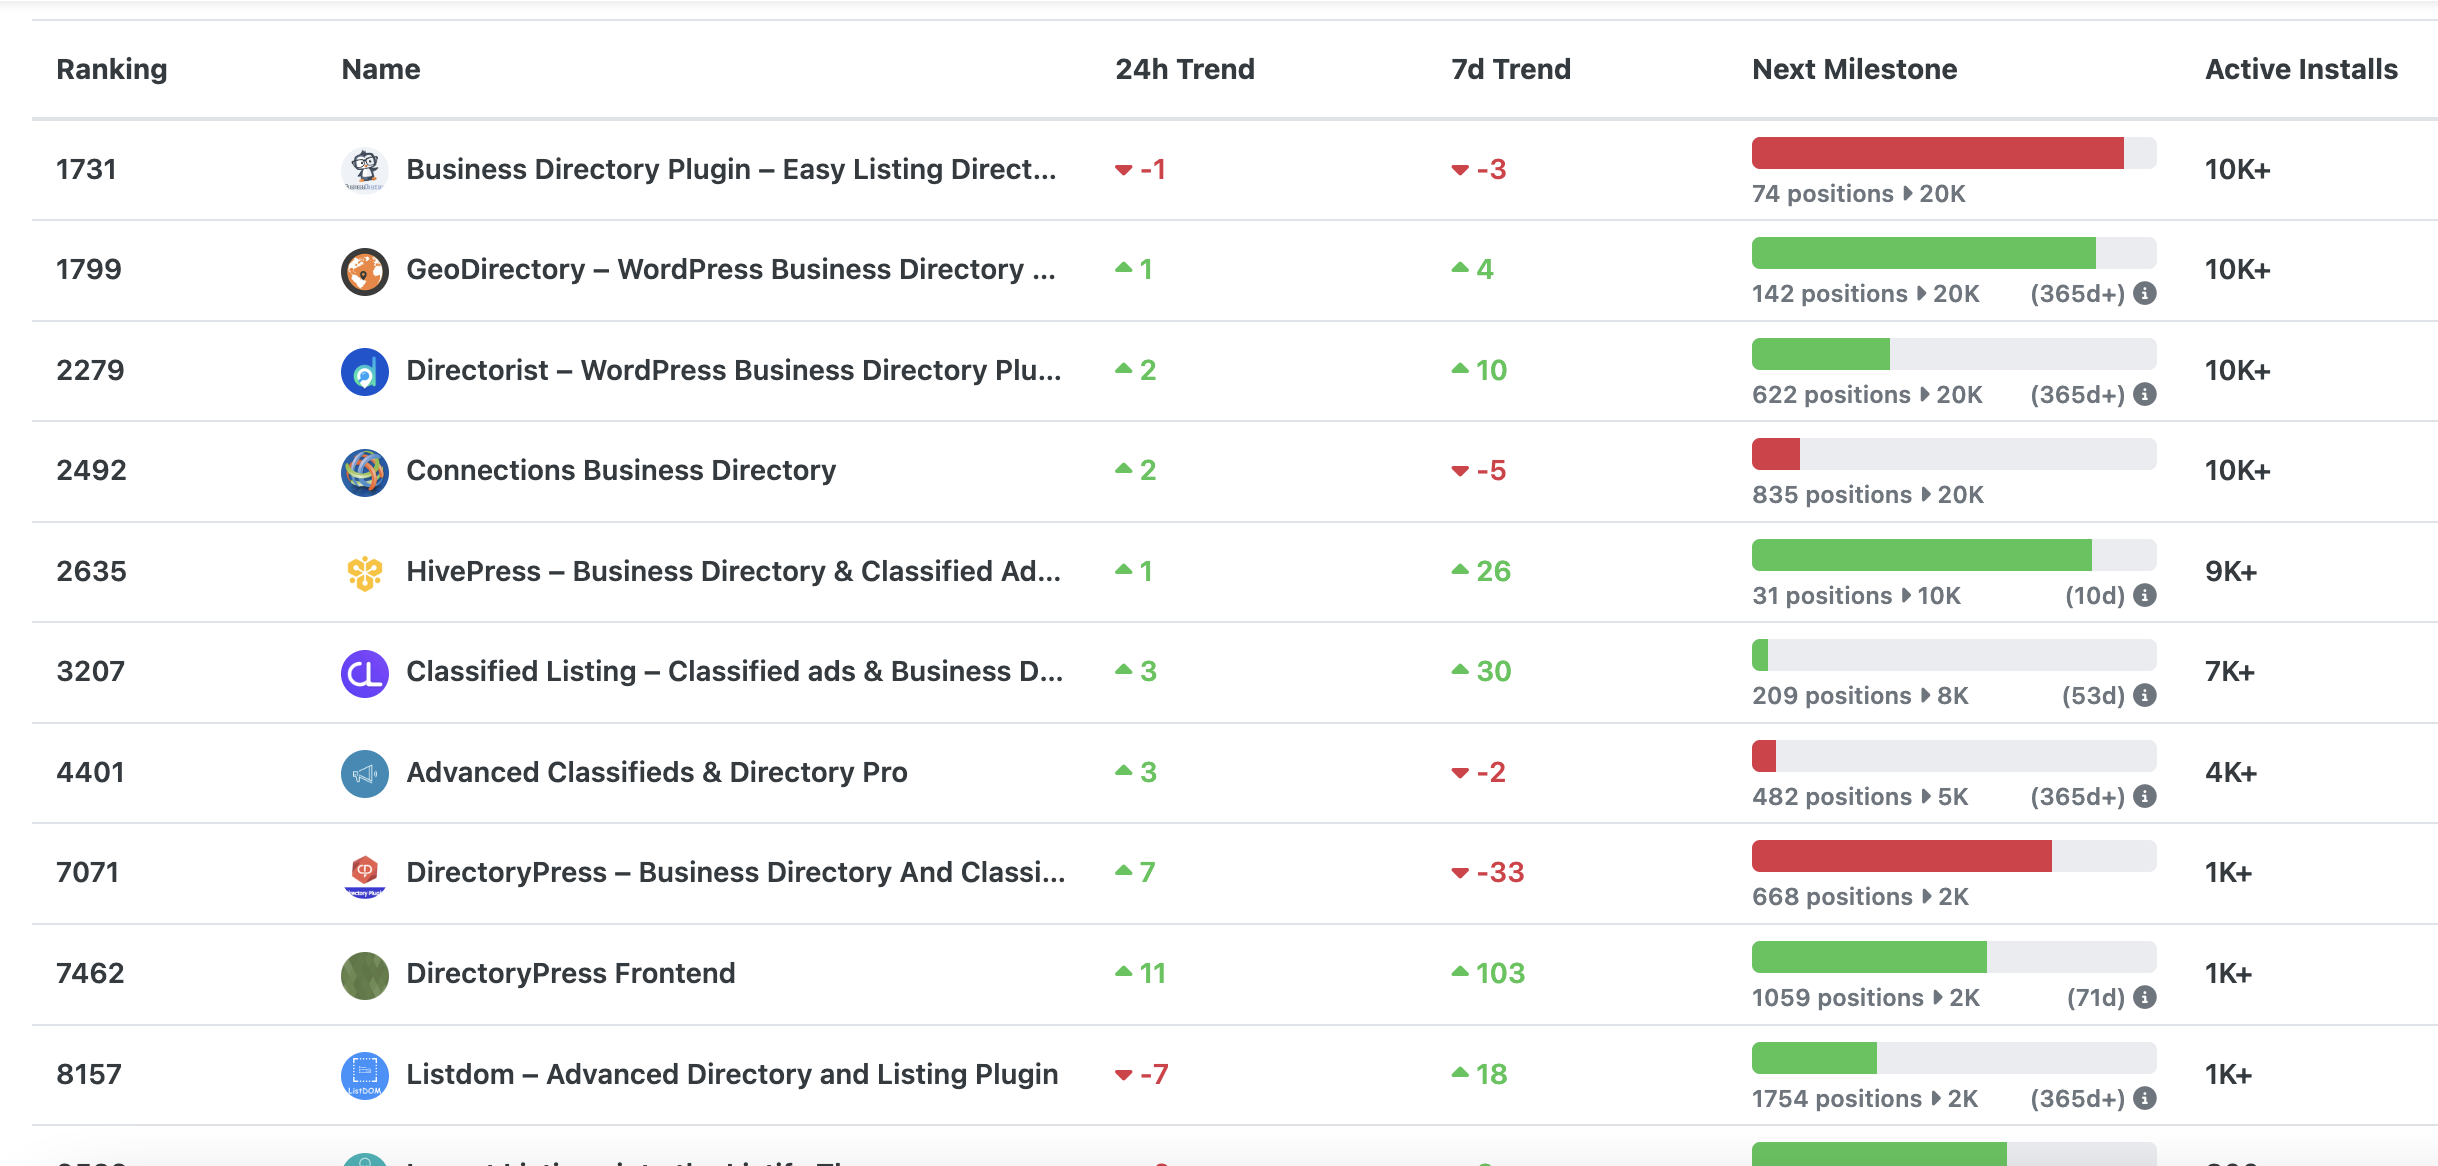The height and width of the screenshot is (1166, 2438).
Task: Open the DirectoryPress Frontend plugin link
Action: [x=570, y=974]
